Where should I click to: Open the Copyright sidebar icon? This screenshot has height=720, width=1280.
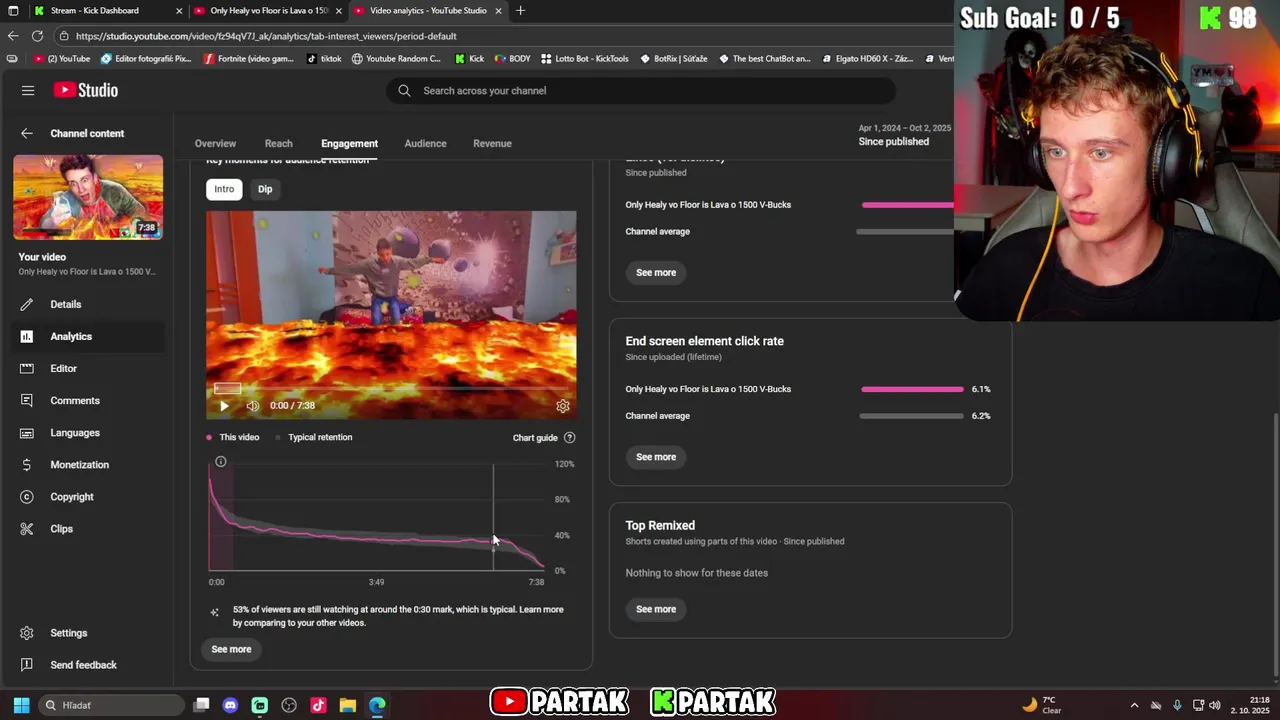[27, 496]
